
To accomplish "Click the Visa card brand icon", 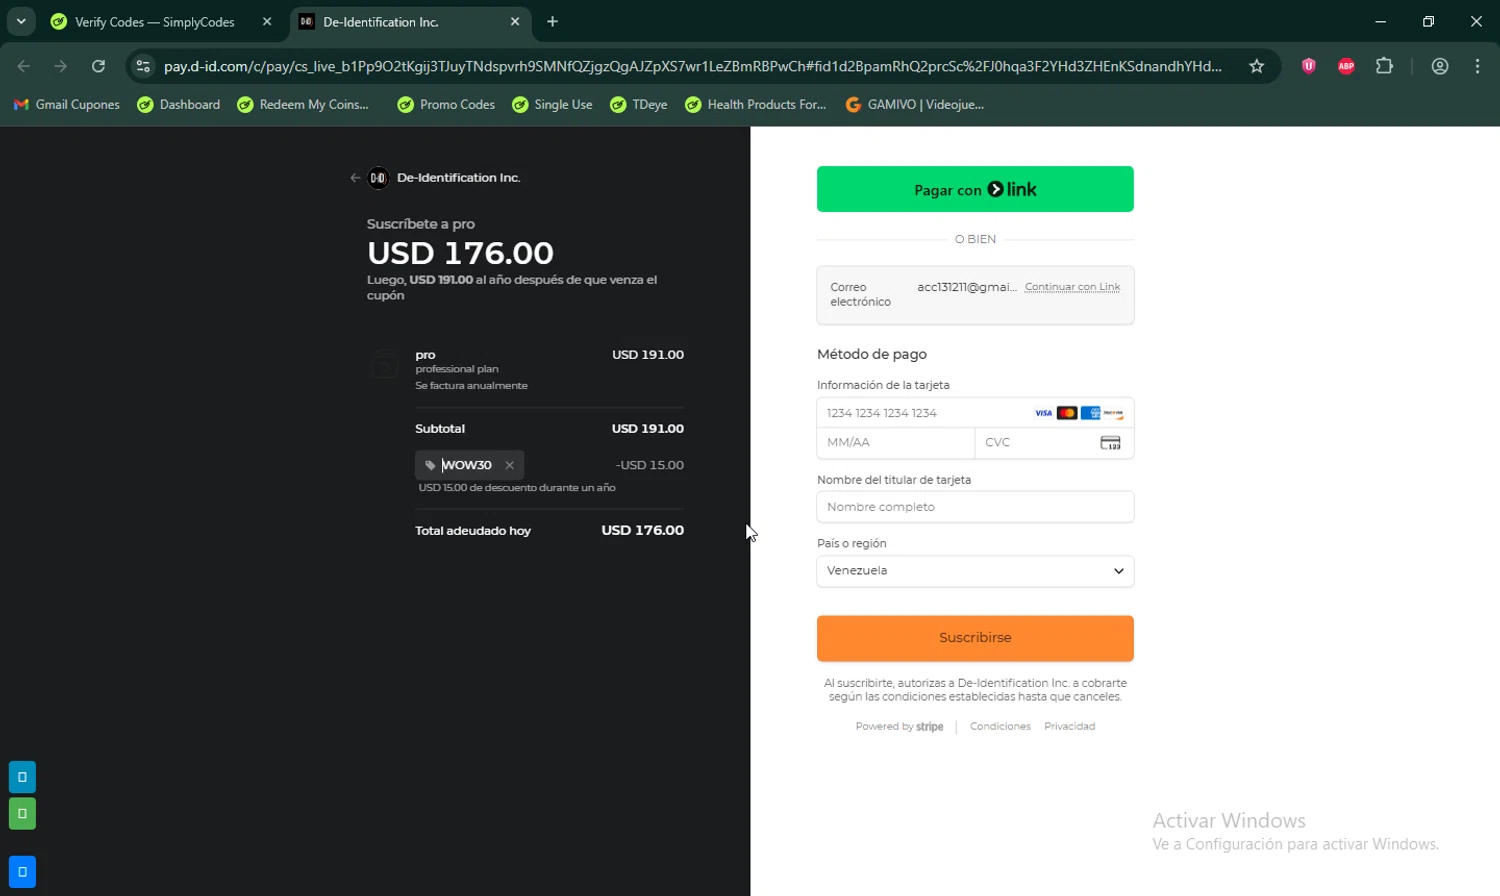I will pyautogui.click(x=1043, y=413).
